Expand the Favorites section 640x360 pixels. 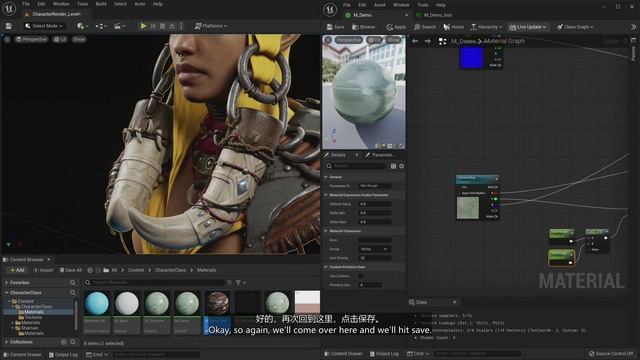(x=7, y=282)
